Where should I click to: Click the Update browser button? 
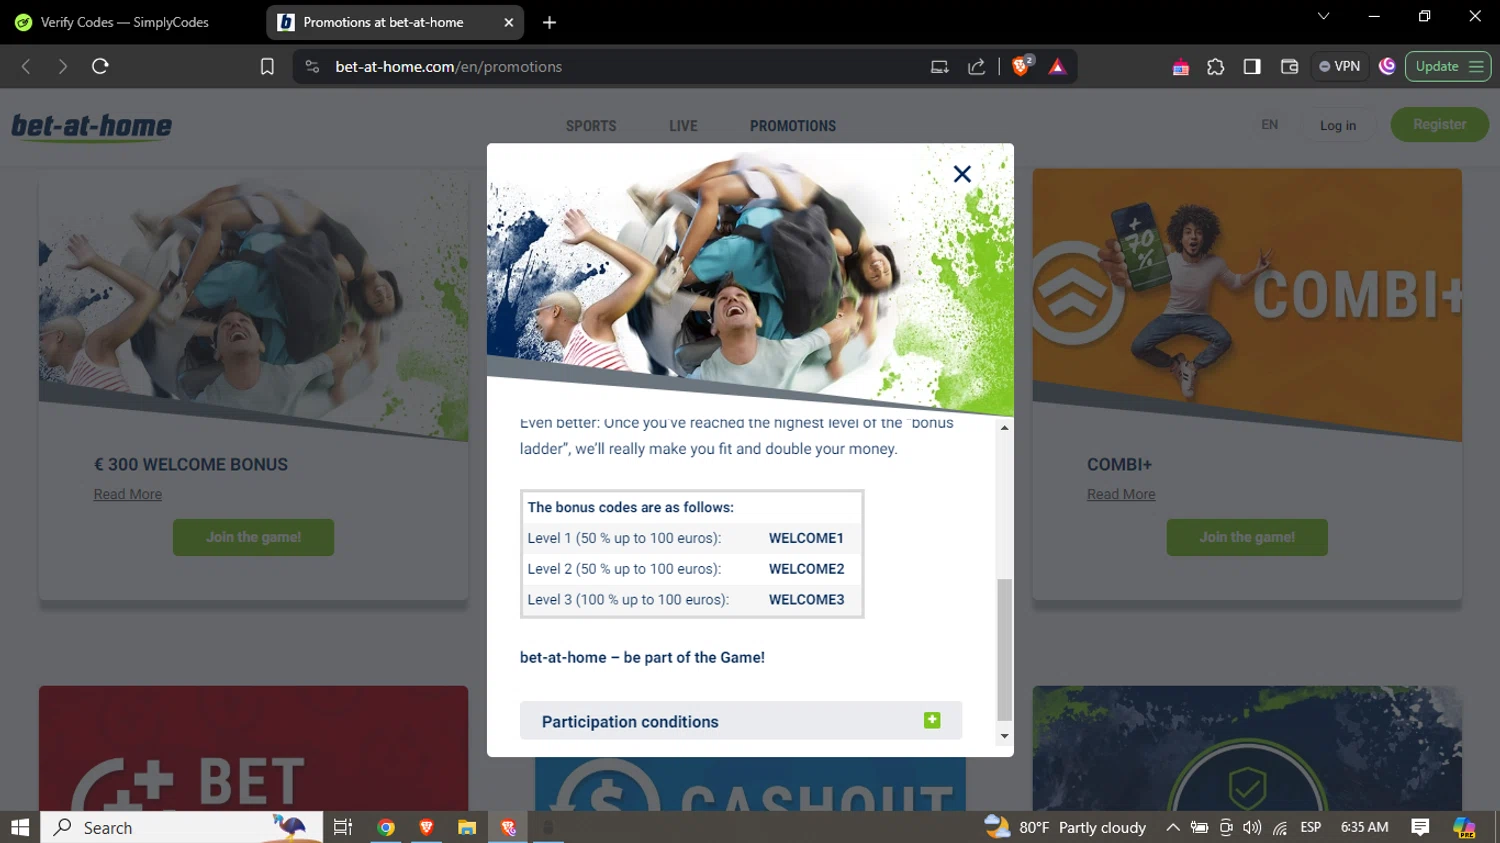1448,67
